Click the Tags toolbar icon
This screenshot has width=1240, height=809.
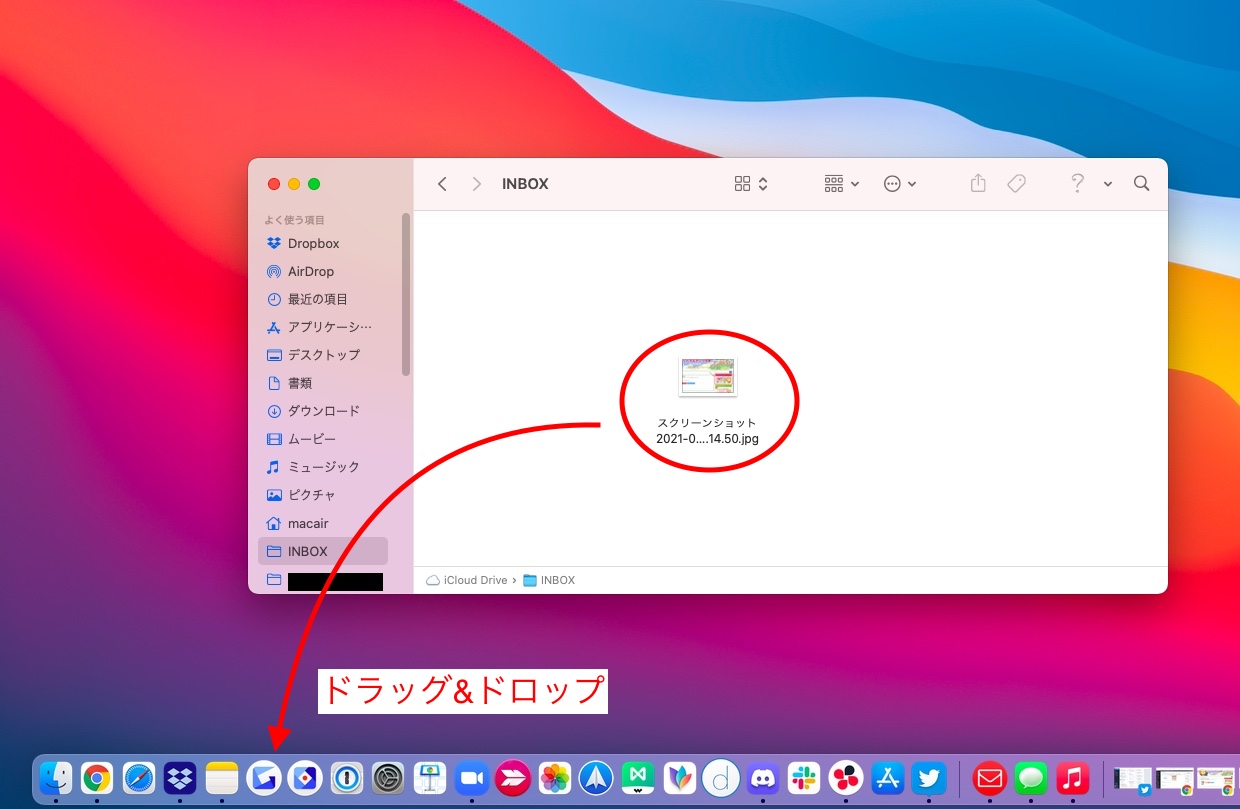pos(1016,184)
